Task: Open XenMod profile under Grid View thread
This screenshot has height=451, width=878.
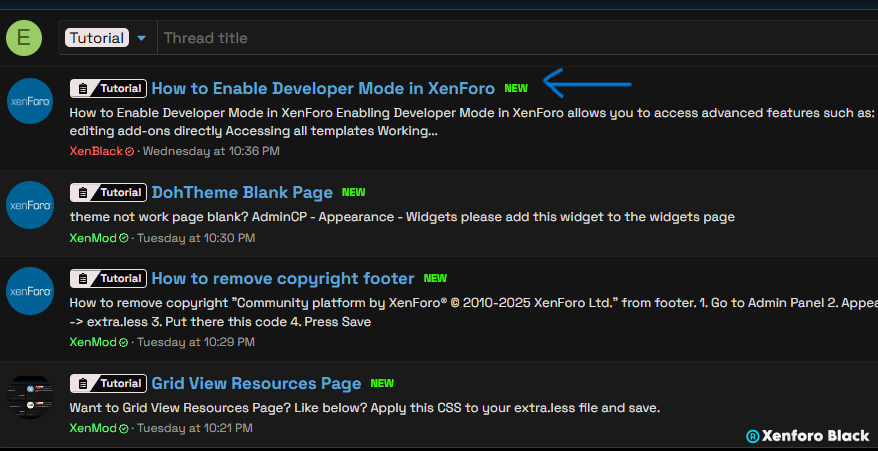Action: (x=93, y=428)
